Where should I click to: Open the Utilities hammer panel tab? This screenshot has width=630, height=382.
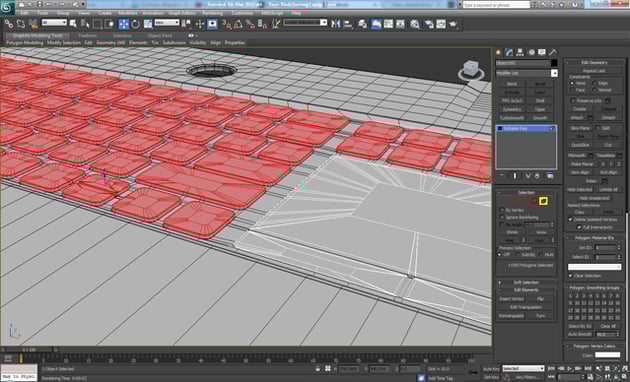(553, 52)
